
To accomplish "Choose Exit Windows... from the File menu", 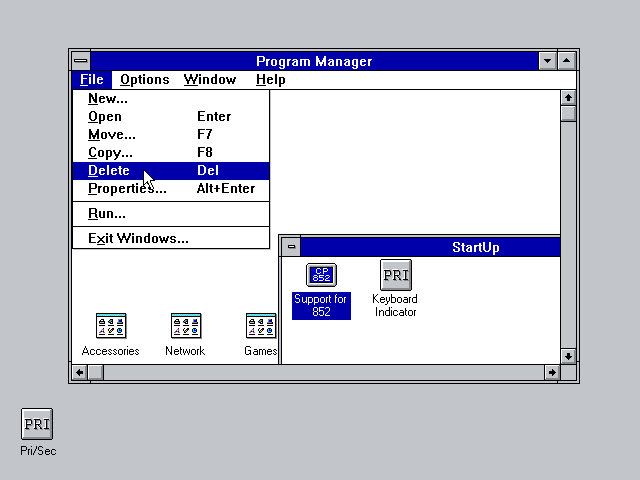I will click(x=171, y=238).
